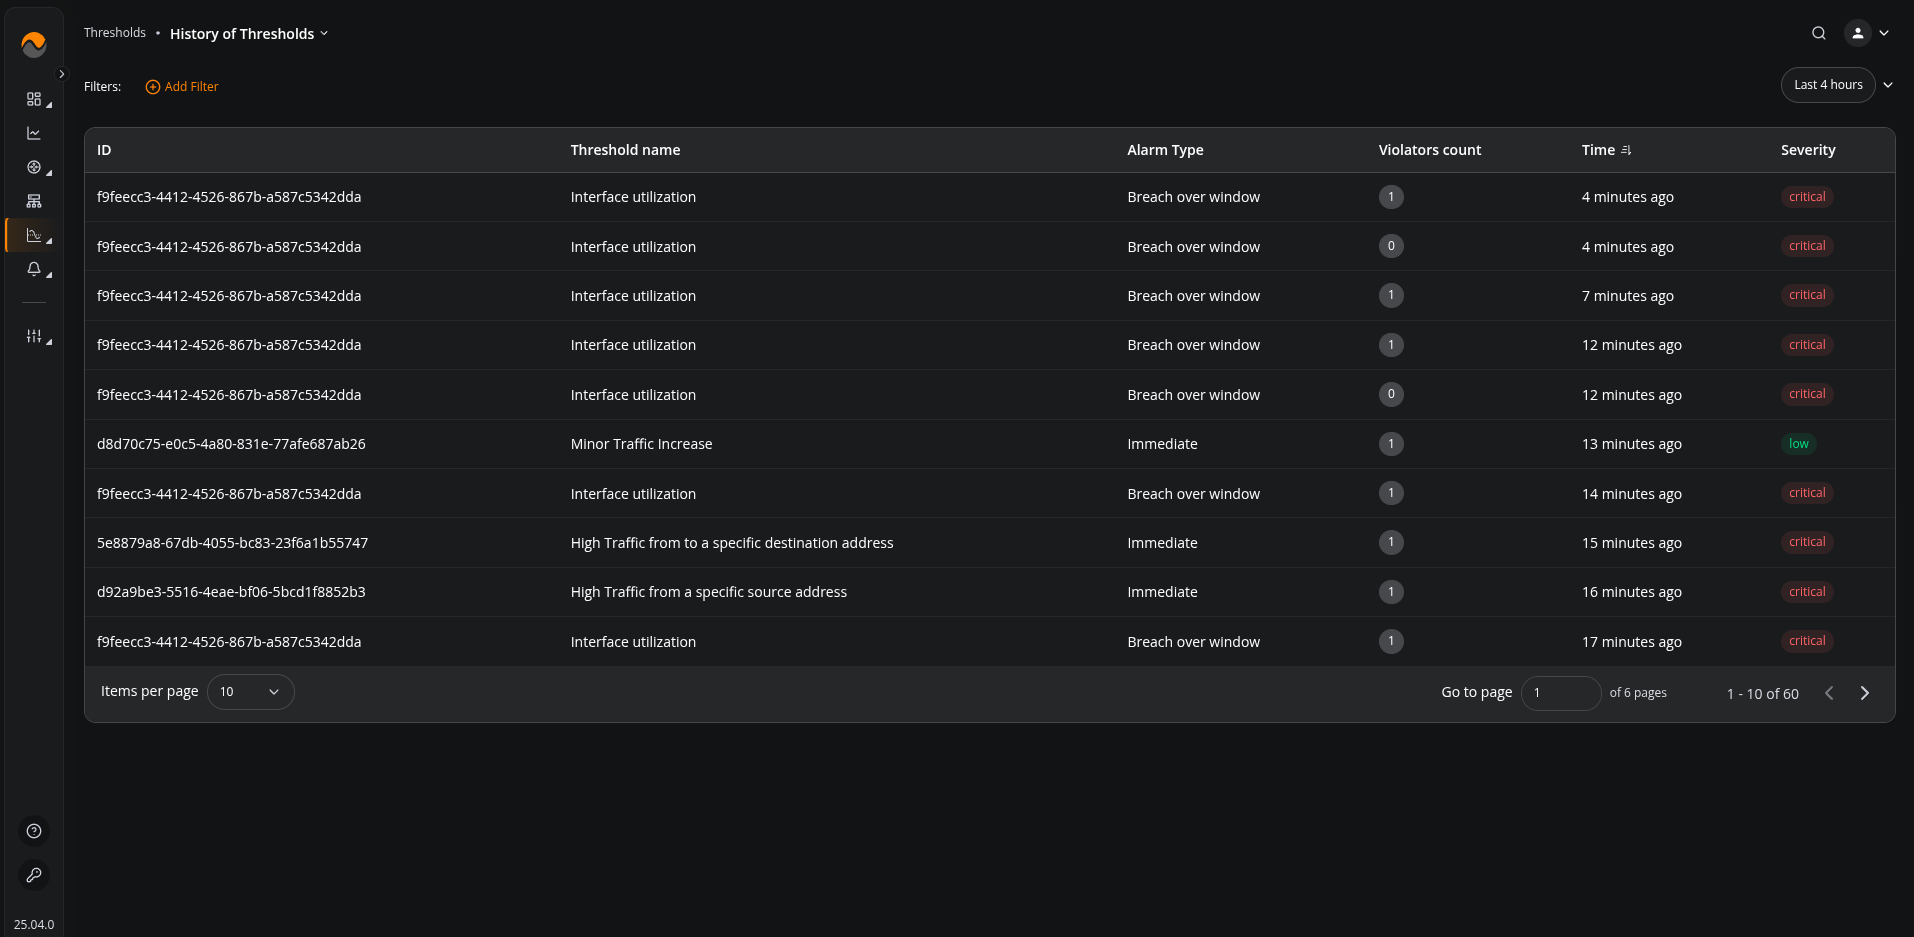Click the key license icon

[34, 875]
